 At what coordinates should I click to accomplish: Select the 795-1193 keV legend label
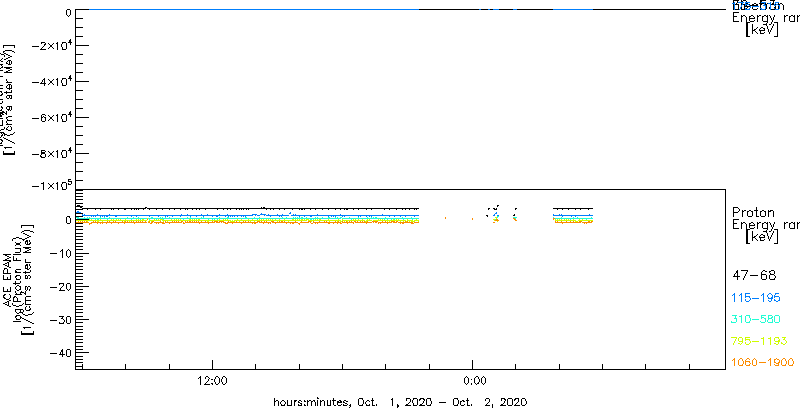tap(760, 341)
